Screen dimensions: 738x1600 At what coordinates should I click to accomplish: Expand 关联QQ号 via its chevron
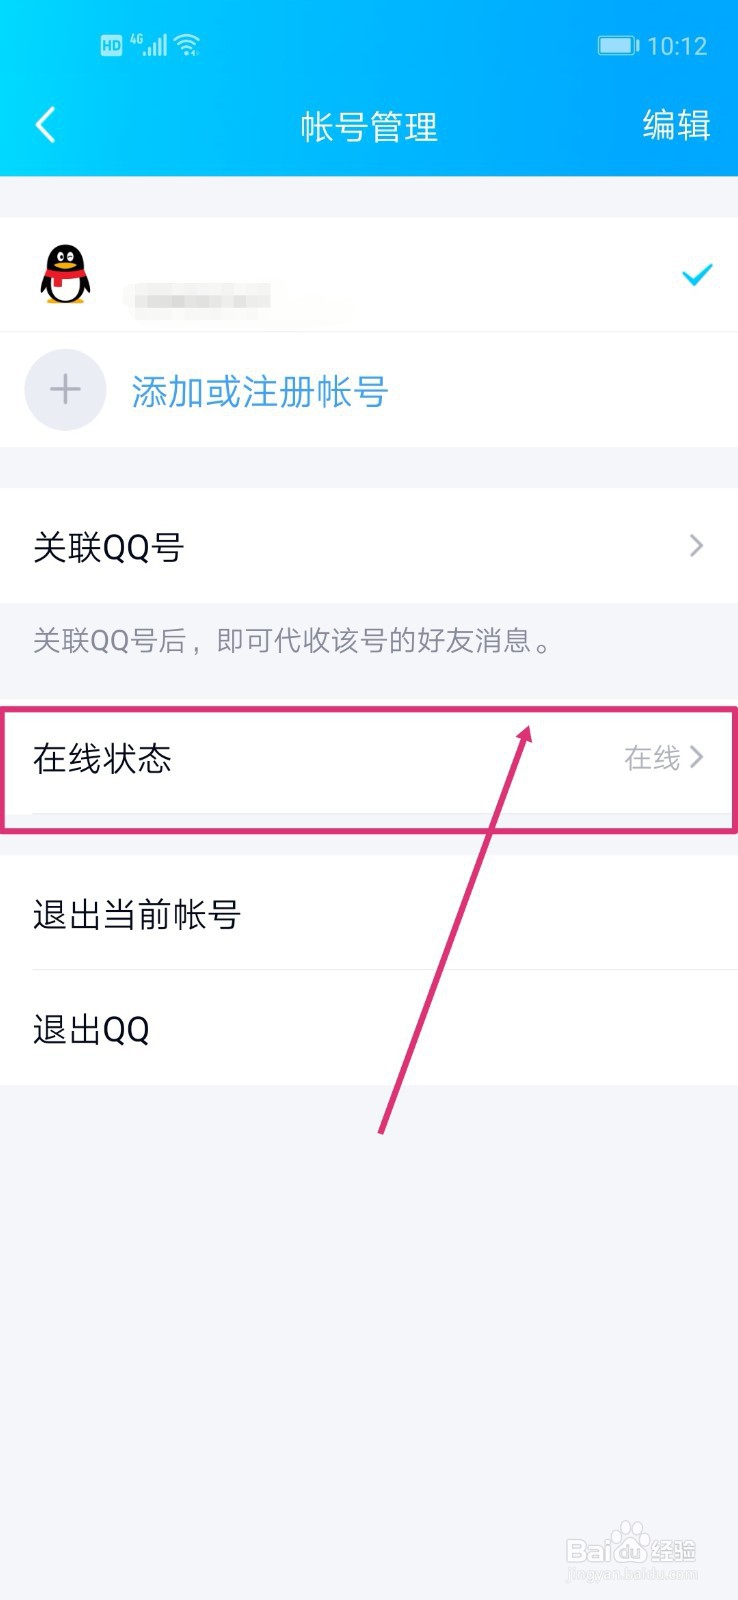(697, 546)
